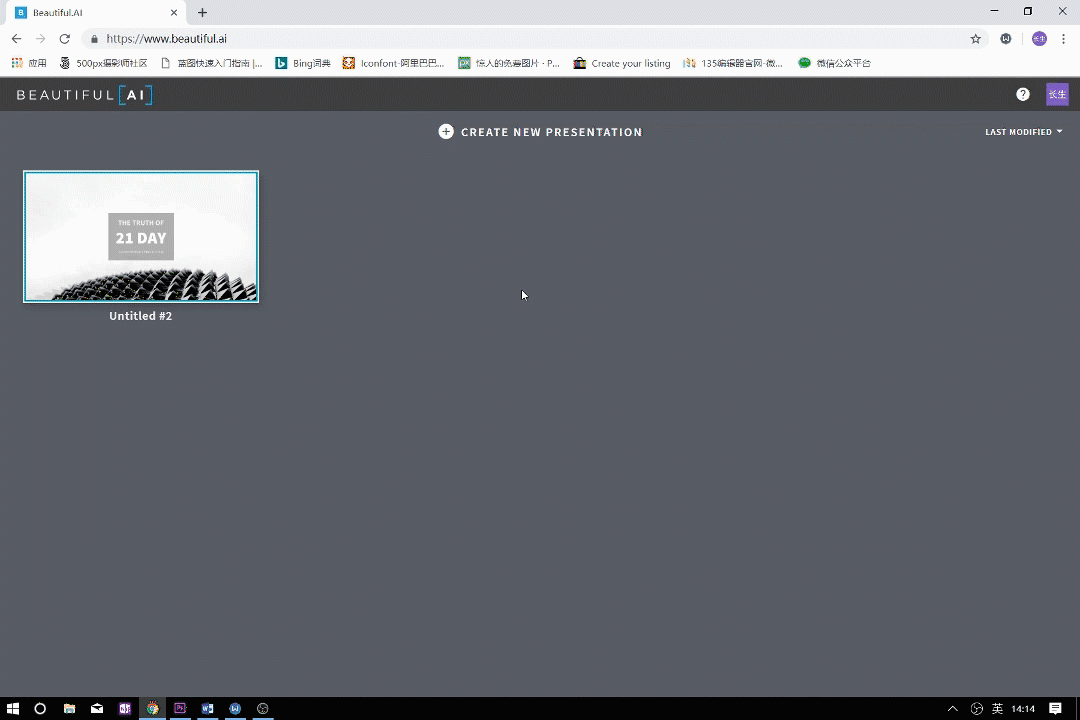Open the 21 Day presentation thumbnail

coord(141,236)
